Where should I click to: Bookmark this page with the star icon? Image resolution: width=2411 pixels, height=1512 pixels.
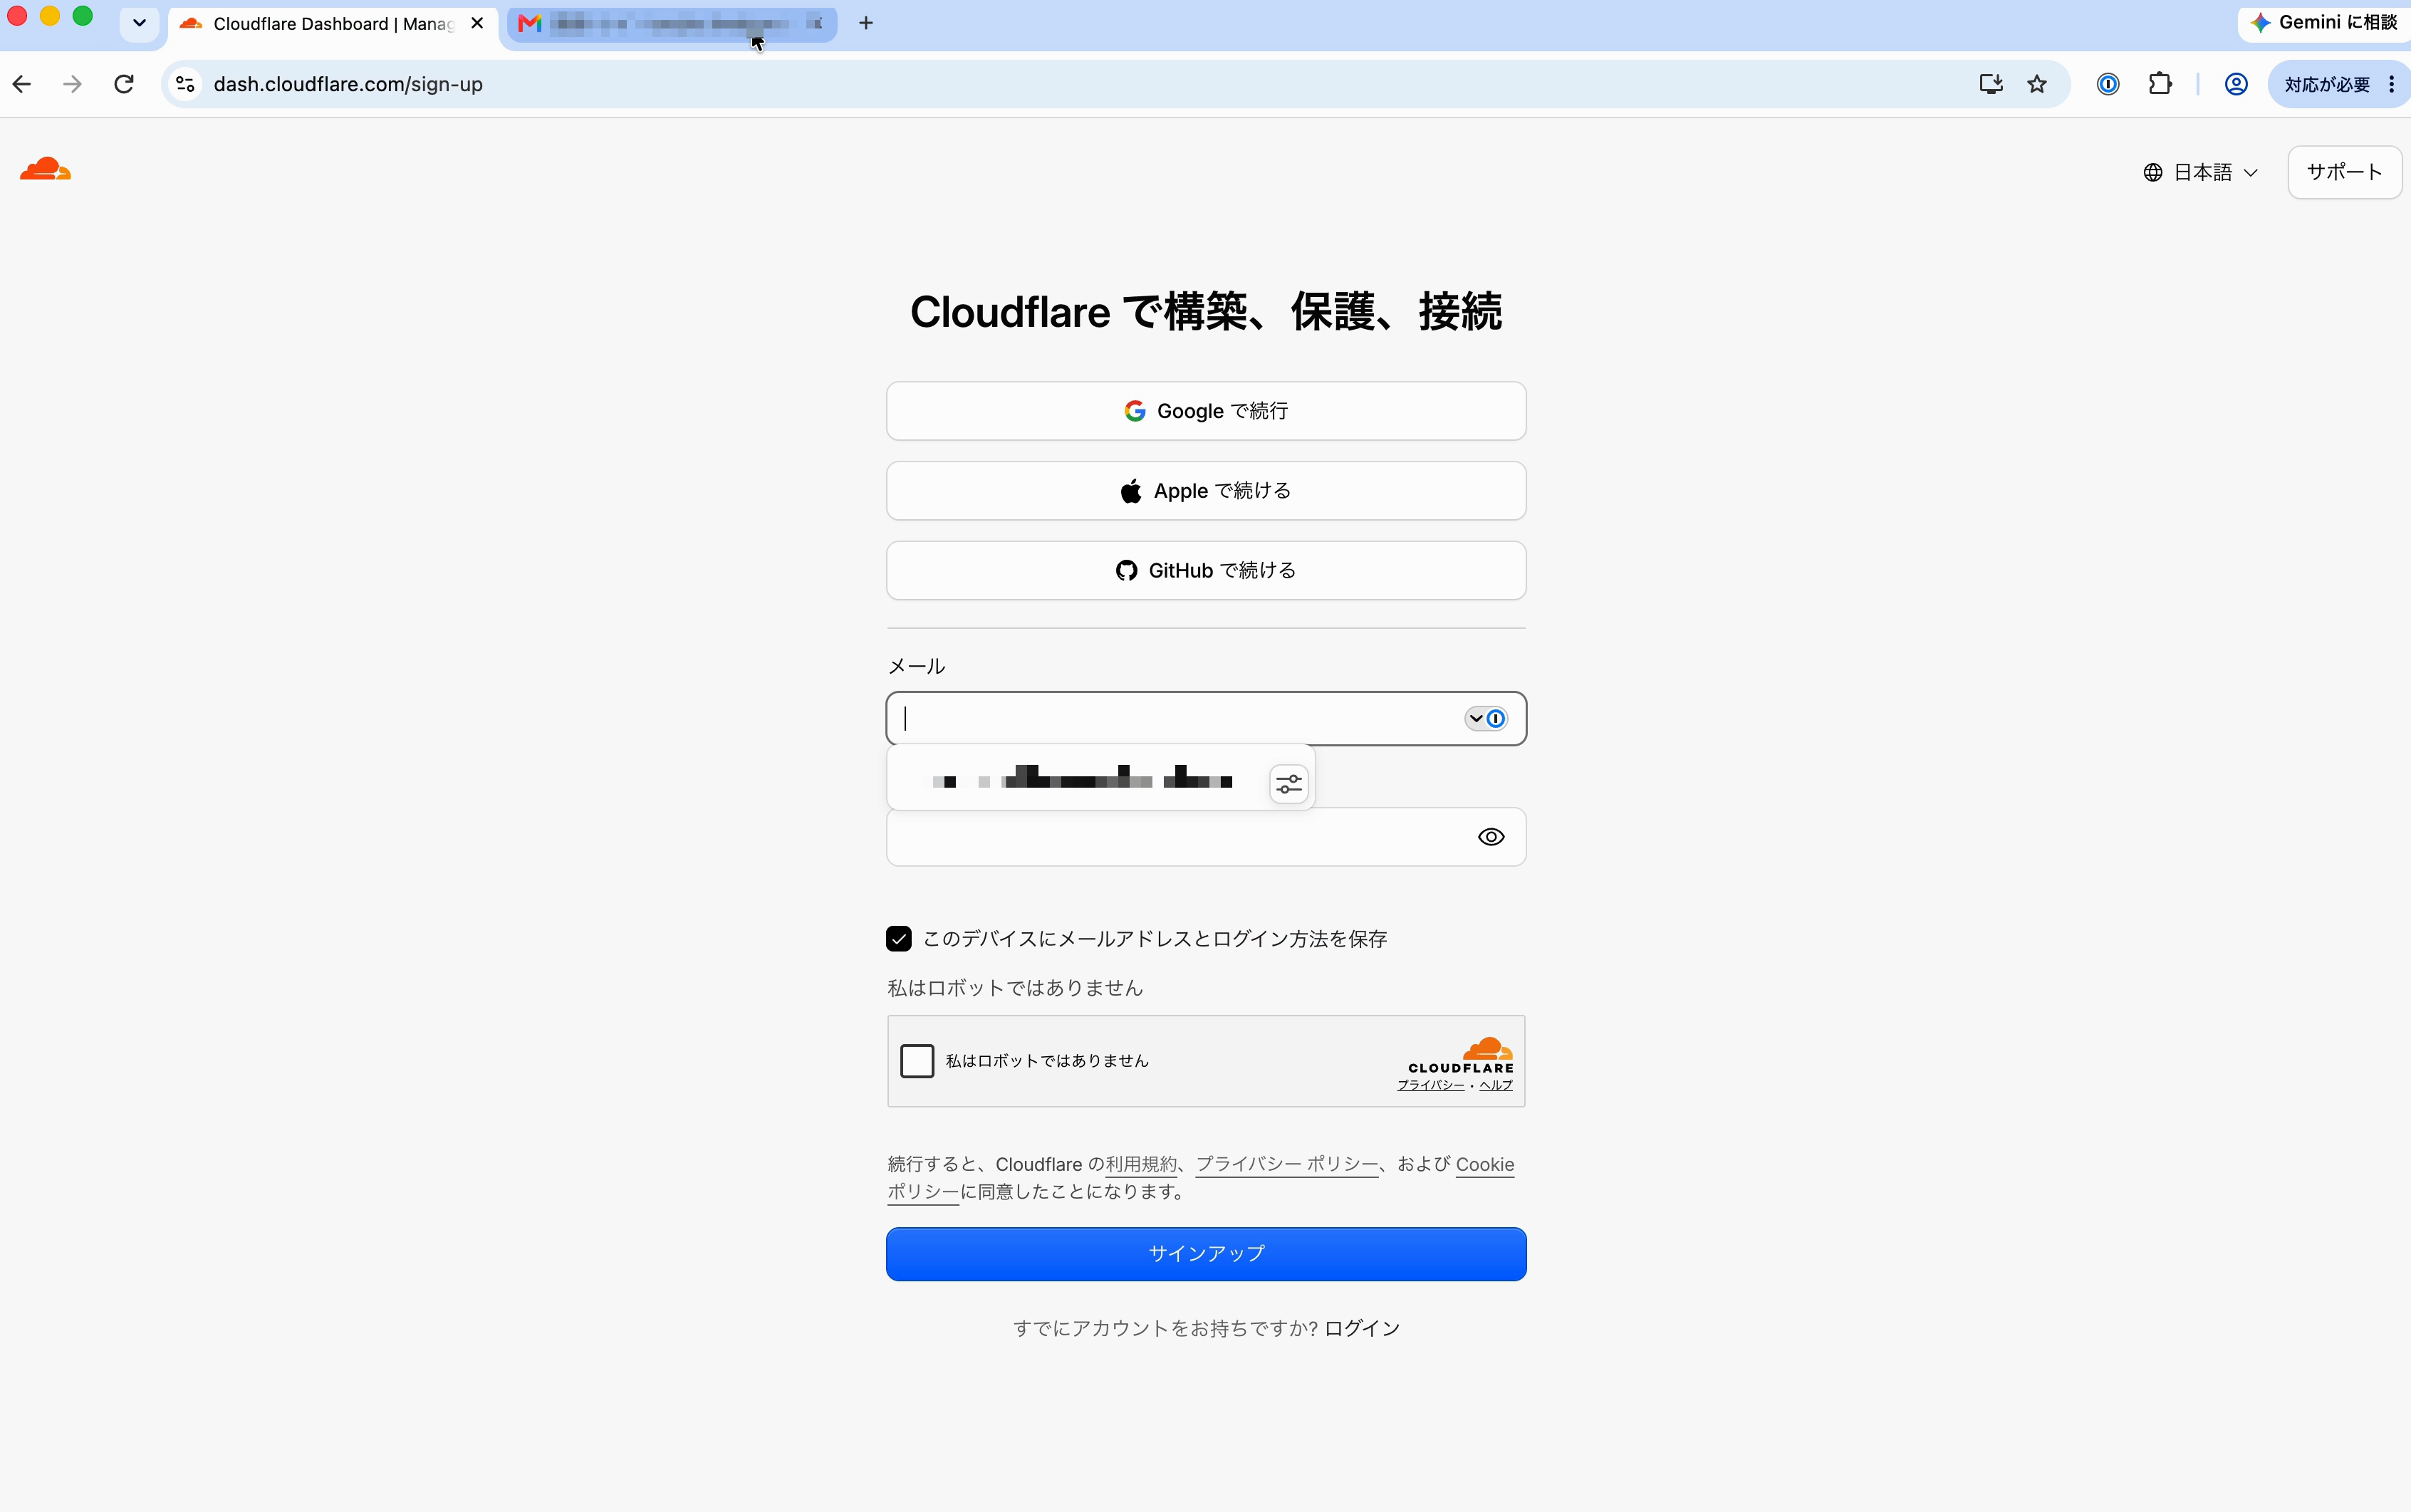pos(2037,84)
